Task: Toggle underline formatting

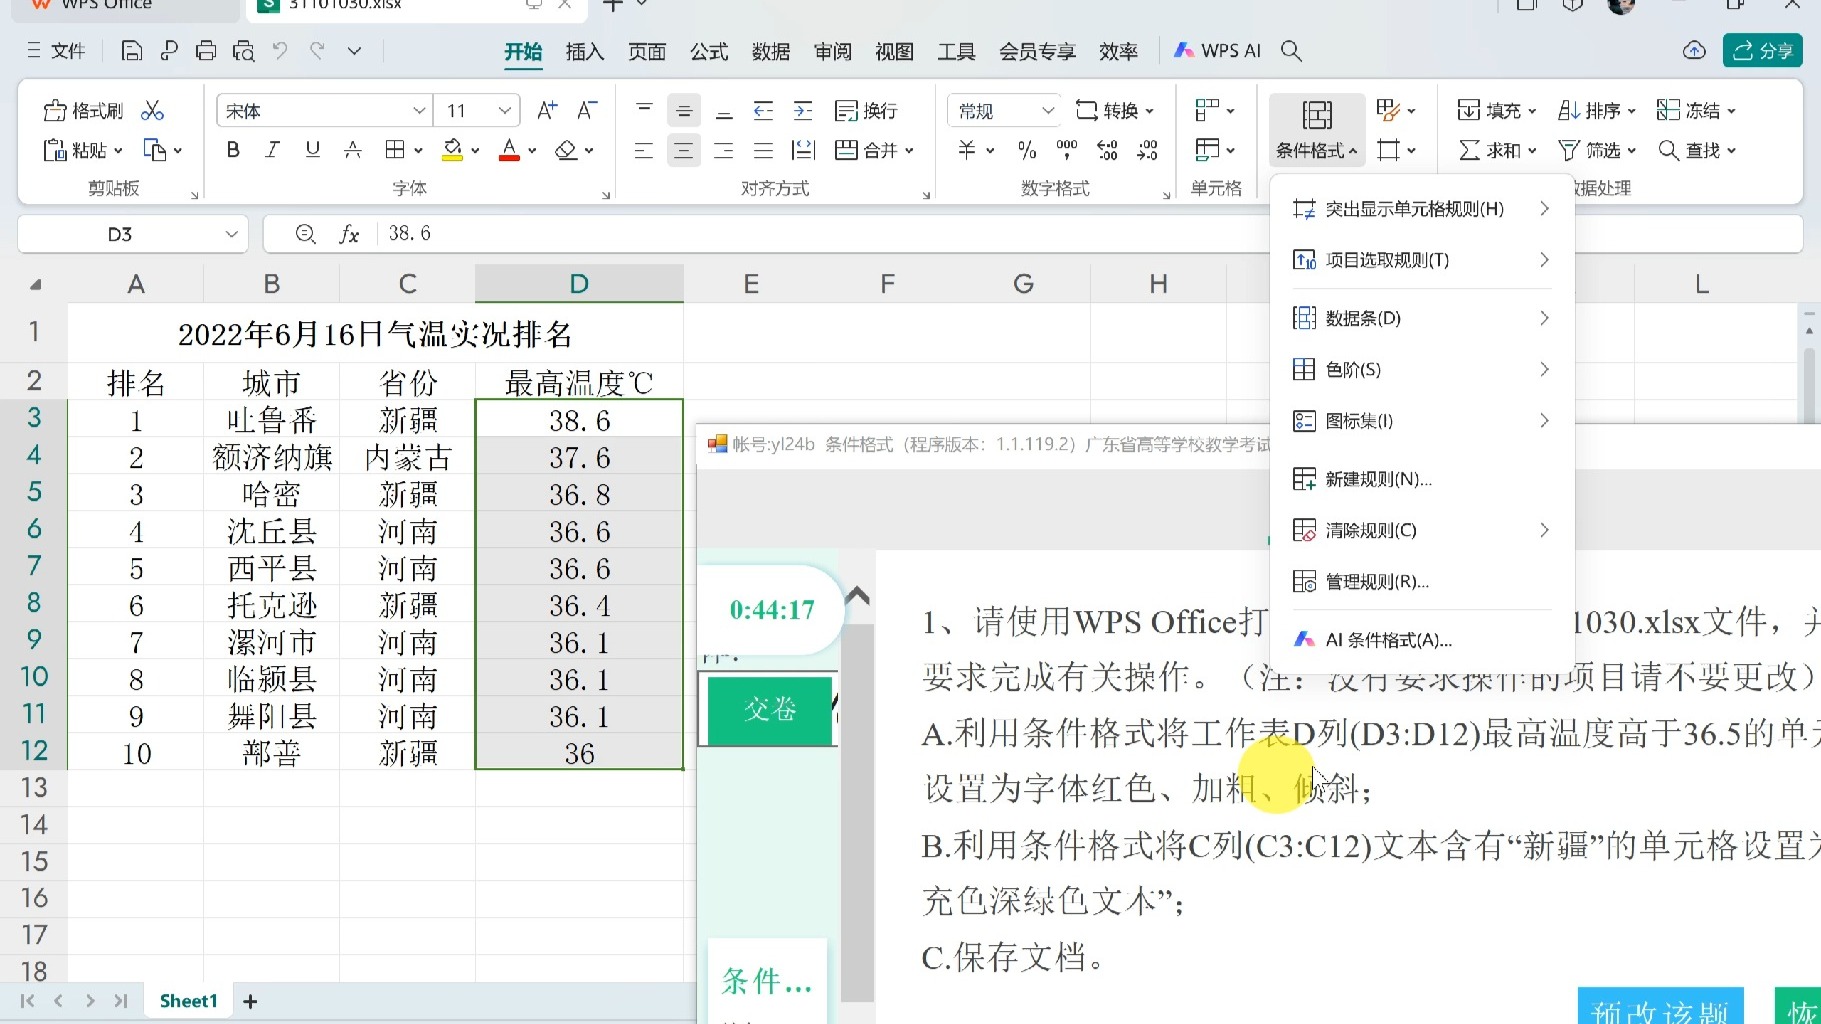Action: point(311,149)
